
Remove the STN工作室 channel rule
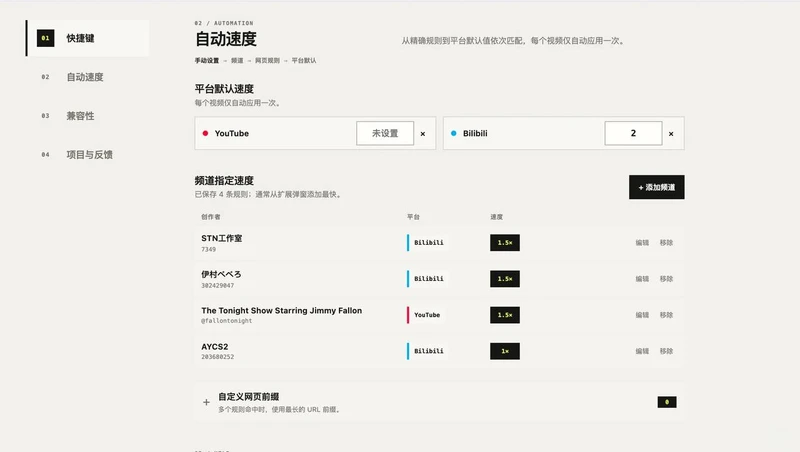tap(666, 243)
